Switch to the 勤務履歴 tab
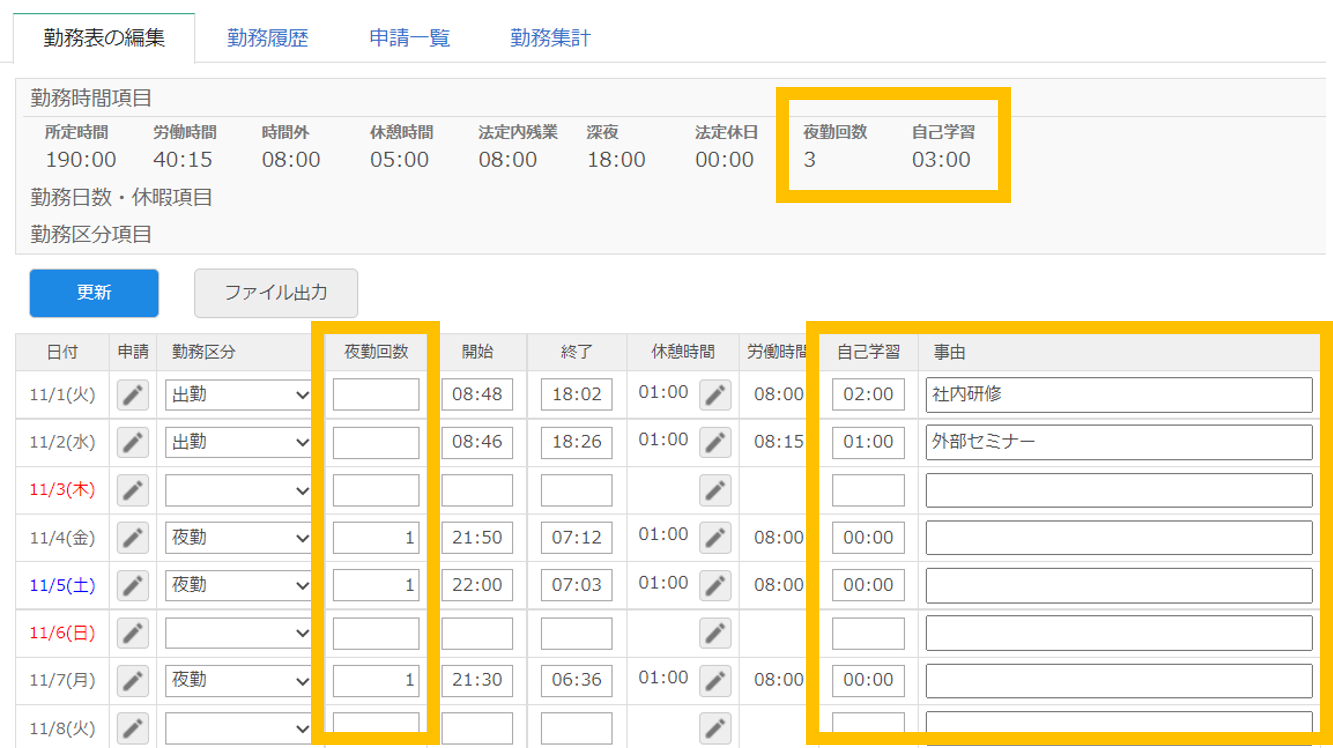 point(267,38)
